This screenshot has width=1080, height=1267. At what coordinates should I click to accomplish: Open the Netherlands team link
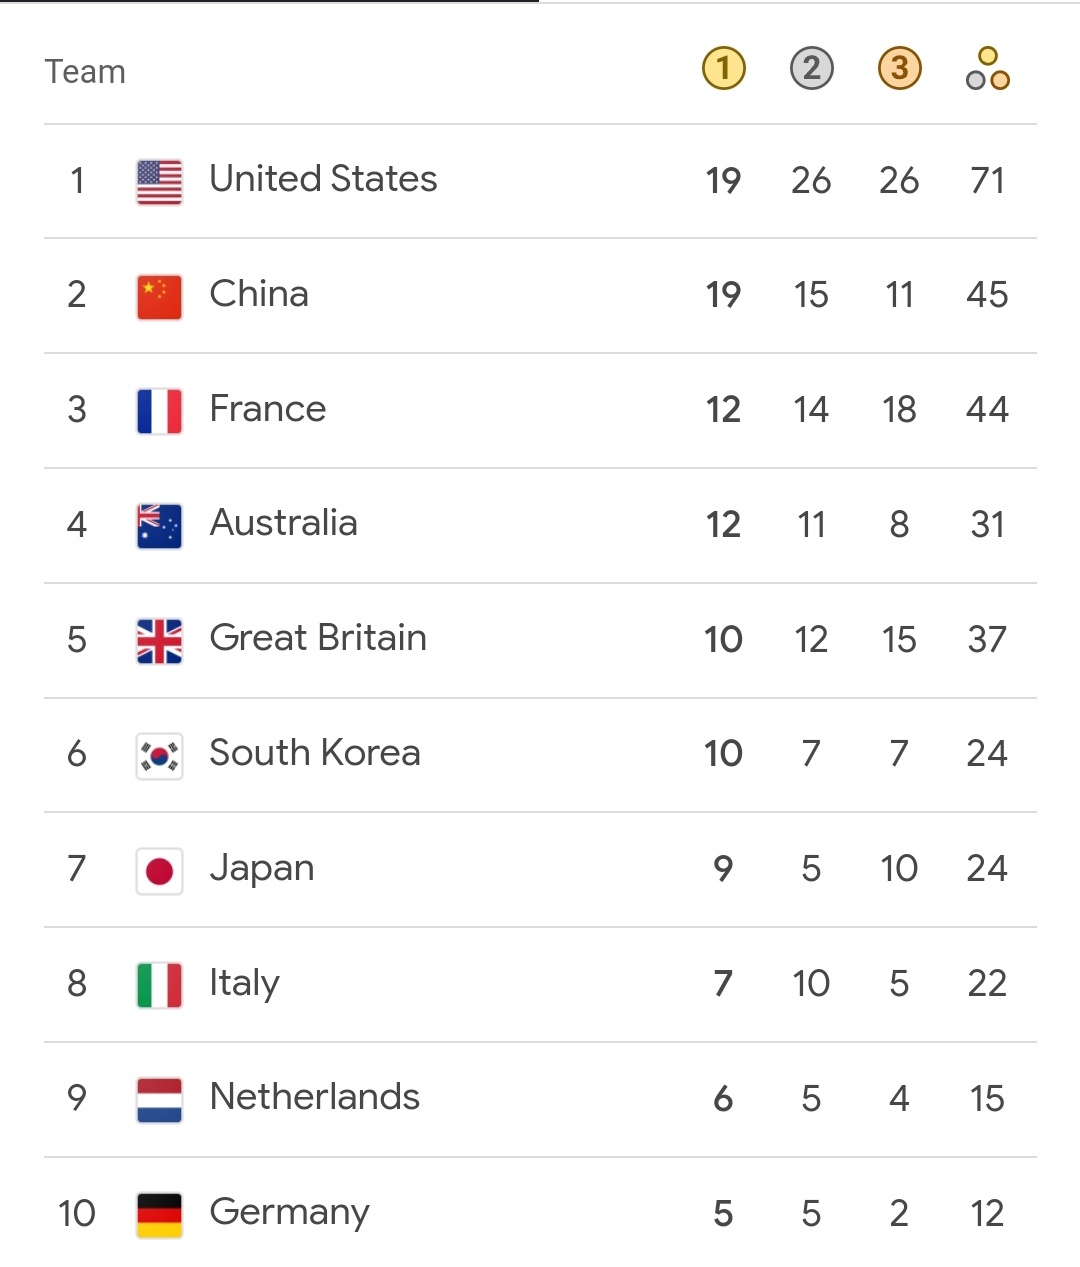tap(314, 1098)
